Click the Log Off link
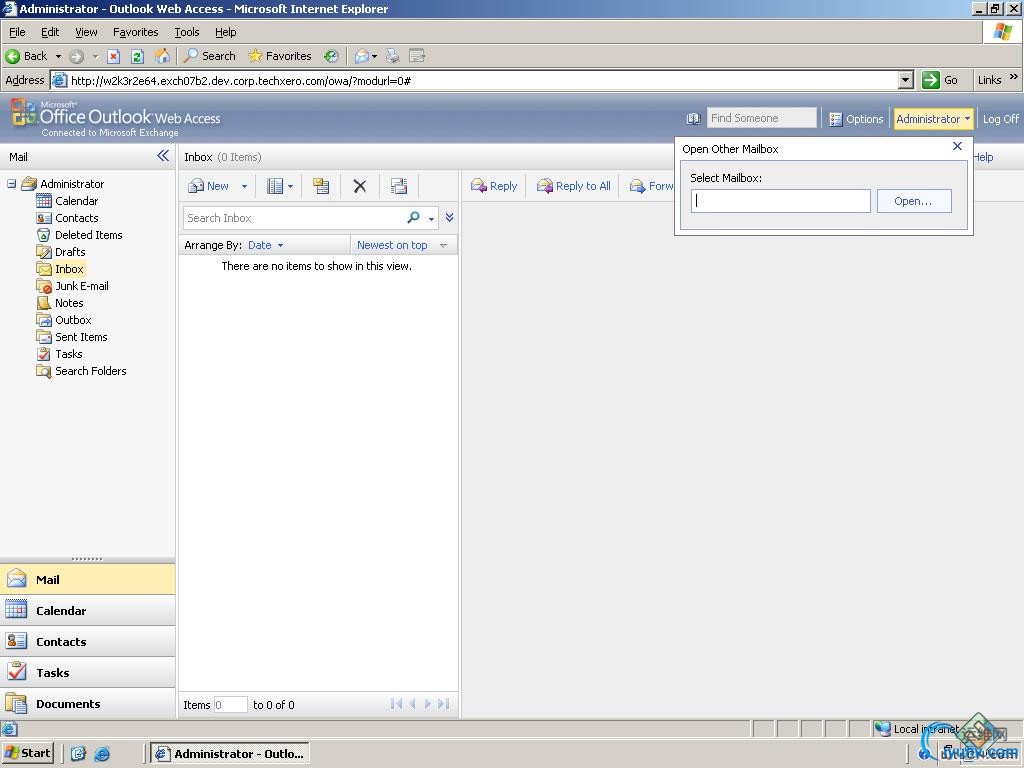The width and height of the screenshot is (1024, 768). [1000, 119]
